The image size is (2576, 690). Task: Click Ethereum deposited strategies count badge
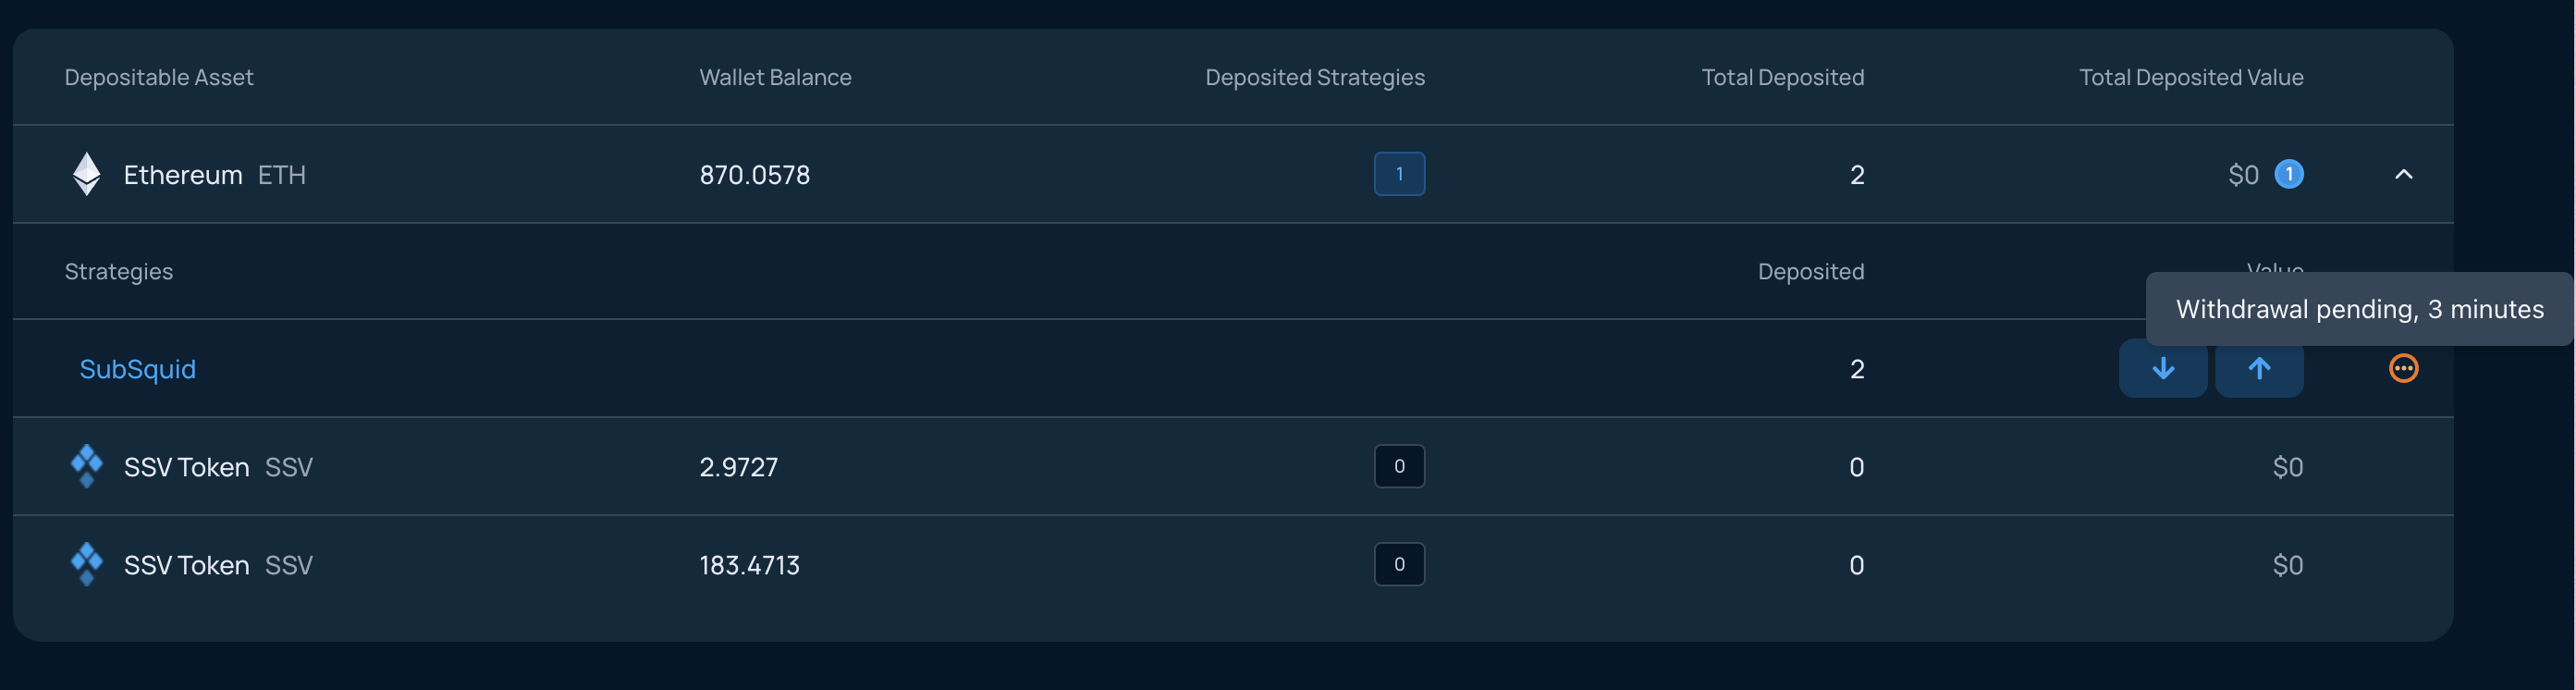click(1399, 174)
